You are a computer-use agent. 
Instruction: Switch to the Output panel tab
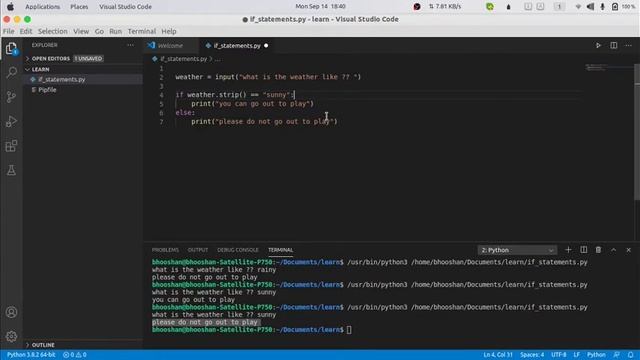coord(198,250)
